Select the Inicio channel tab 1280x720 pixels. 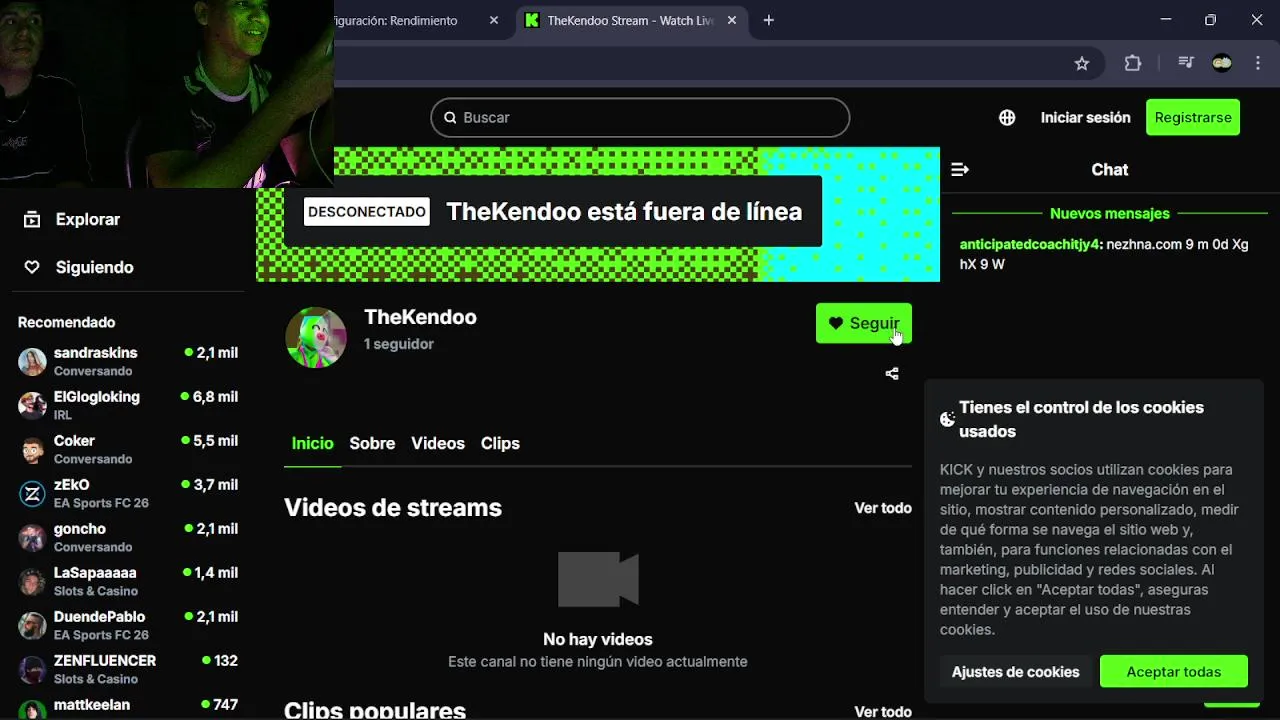pyautogui.click(x=312, y=443)
